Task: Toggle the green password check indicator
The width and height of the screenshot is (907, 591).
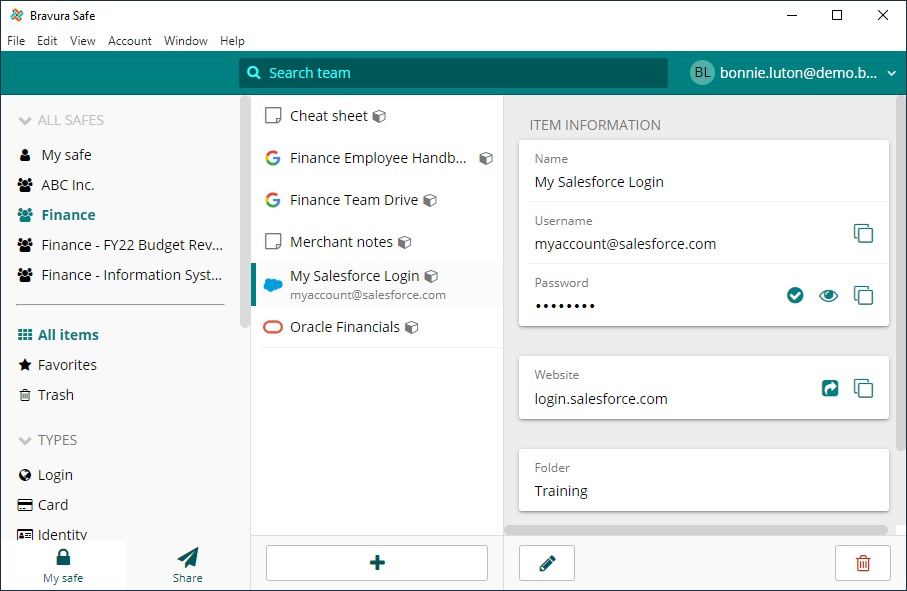Action: (794, 295)
